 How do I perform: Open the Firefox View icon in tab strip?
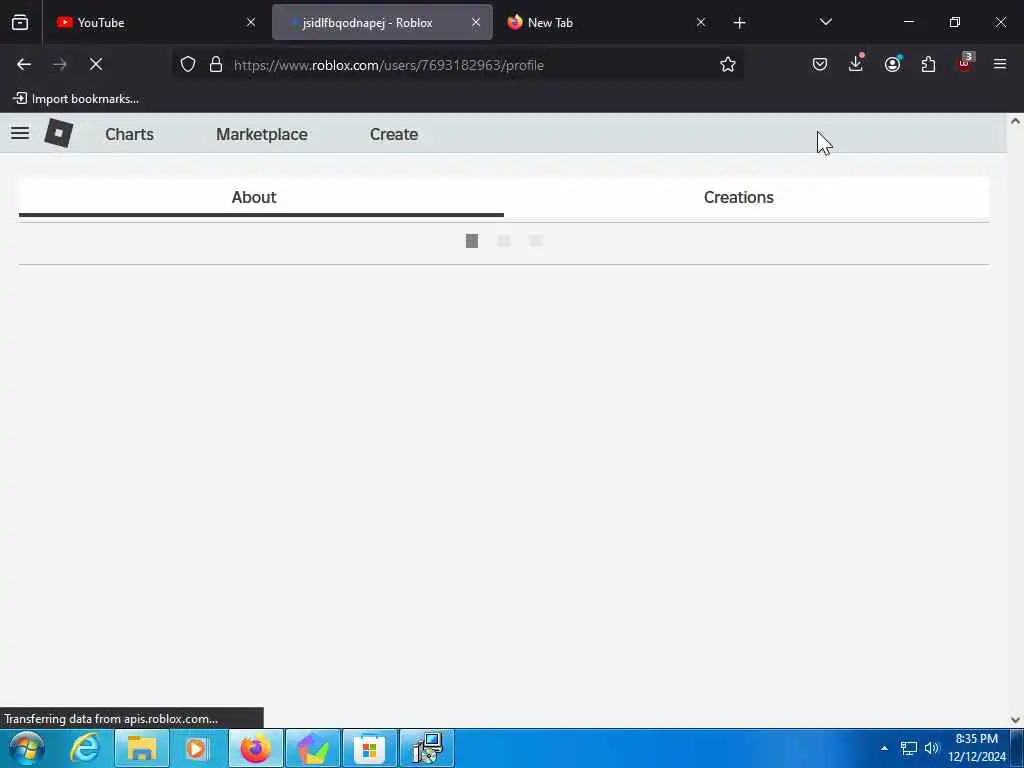20,22
